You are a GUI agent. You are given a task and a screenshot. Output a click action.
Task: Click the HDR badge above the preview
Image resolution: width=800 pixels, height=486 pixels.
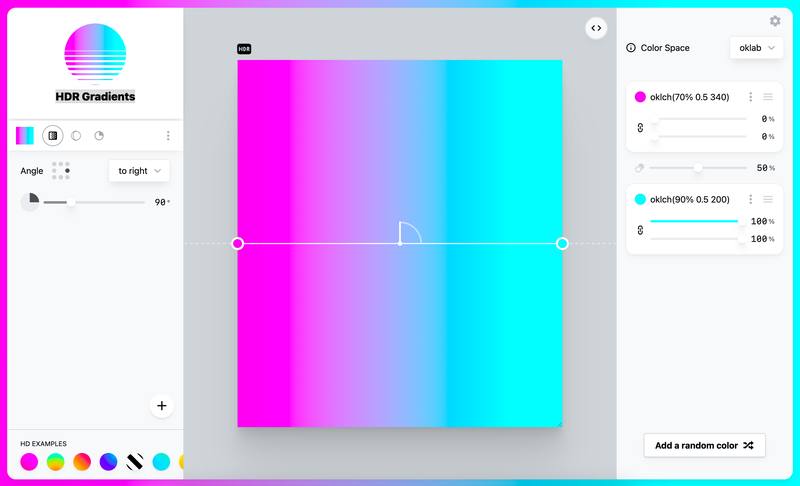coord(244,49)
